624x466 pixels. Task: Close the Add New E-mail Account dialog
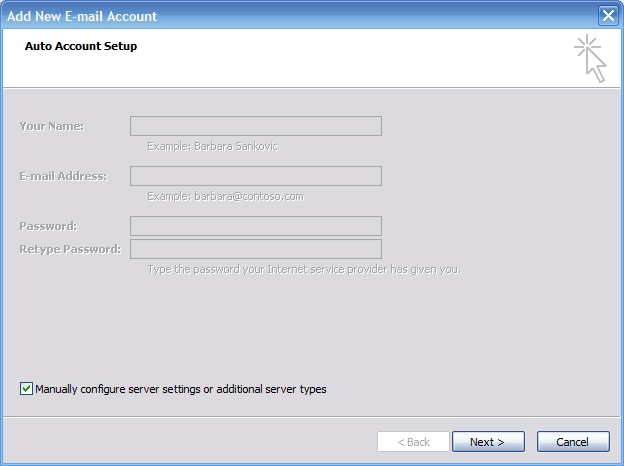(x=607, y=15)
